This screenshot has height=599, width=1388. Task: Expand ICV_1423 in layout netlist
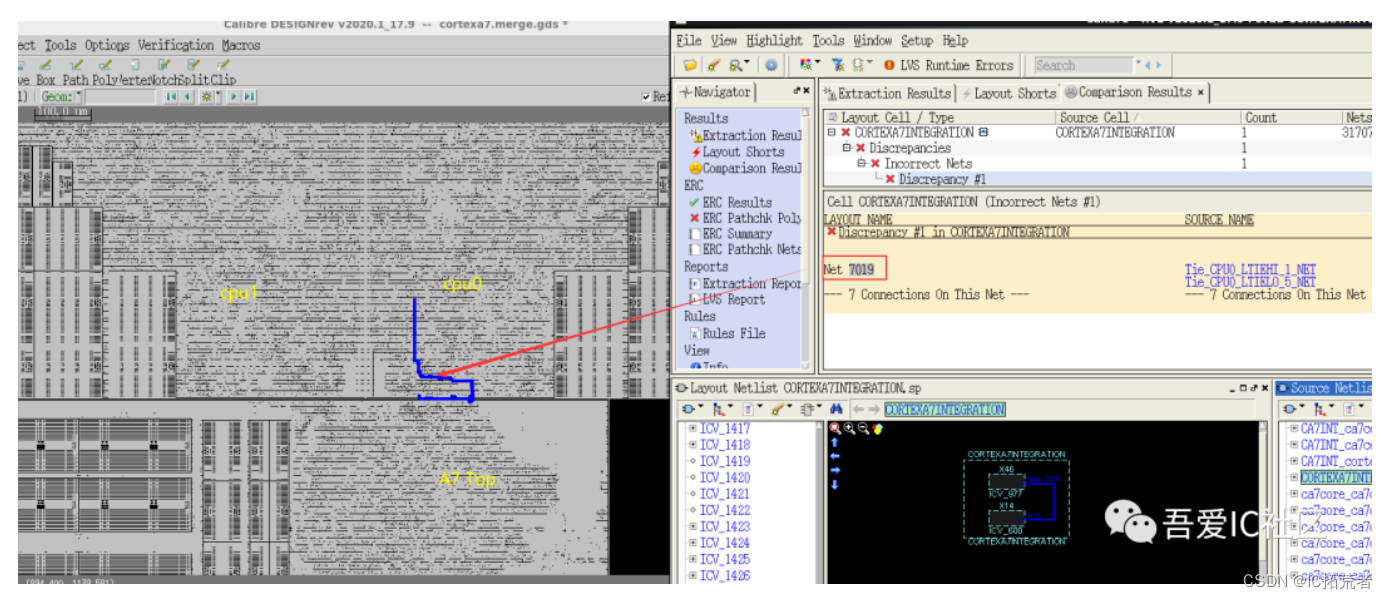[x=692, y=527]
